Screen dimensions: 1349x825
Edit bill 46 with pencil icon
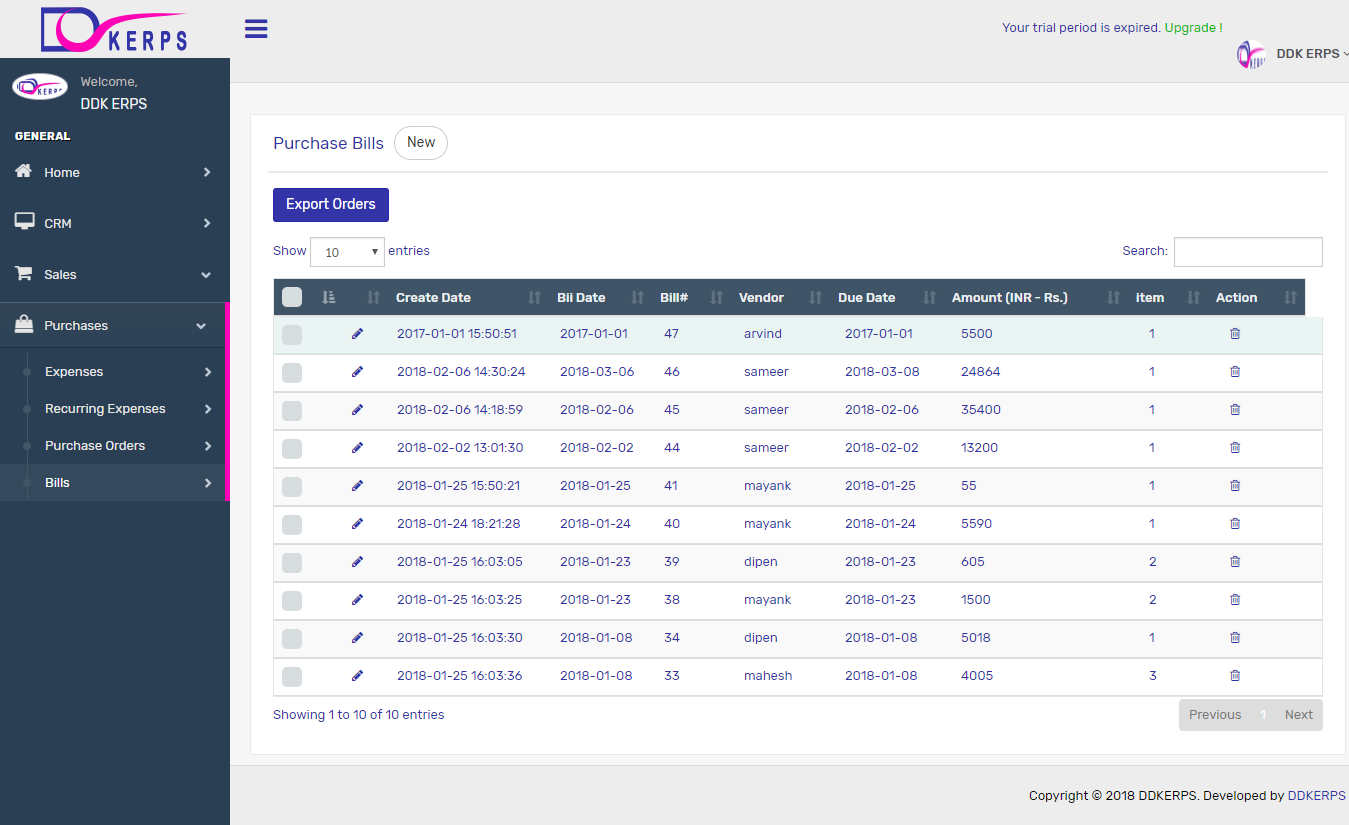(358, 372)
